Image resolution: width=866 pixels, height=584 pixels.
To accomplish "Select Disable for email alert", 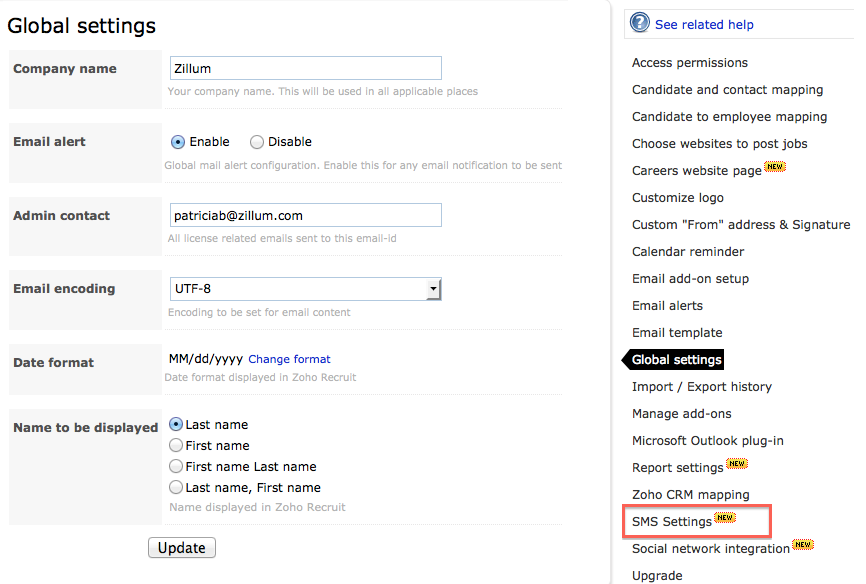I will coord(257,142).
